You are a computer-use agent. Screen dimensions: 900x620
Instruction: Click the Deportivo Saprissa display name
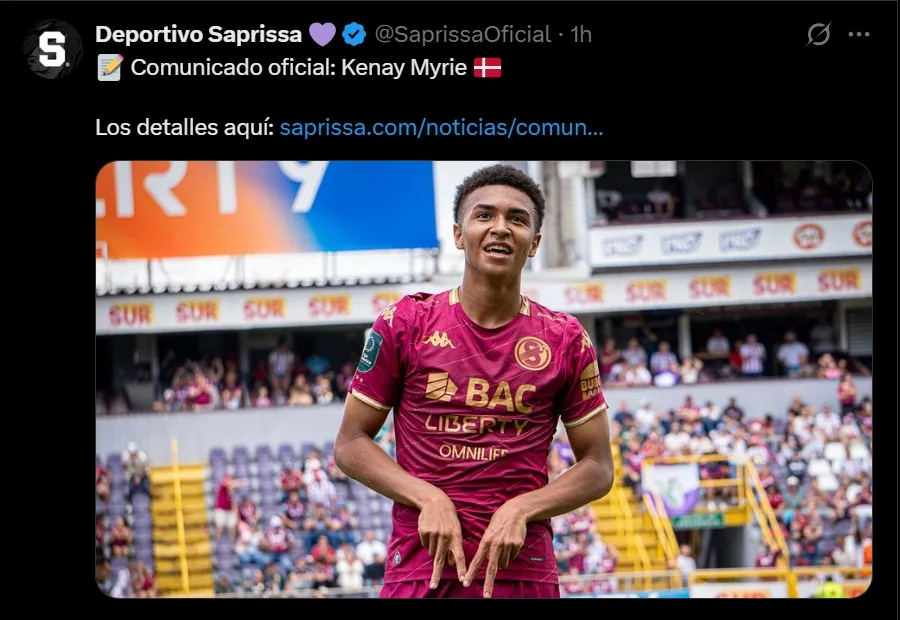click(198, 32)
